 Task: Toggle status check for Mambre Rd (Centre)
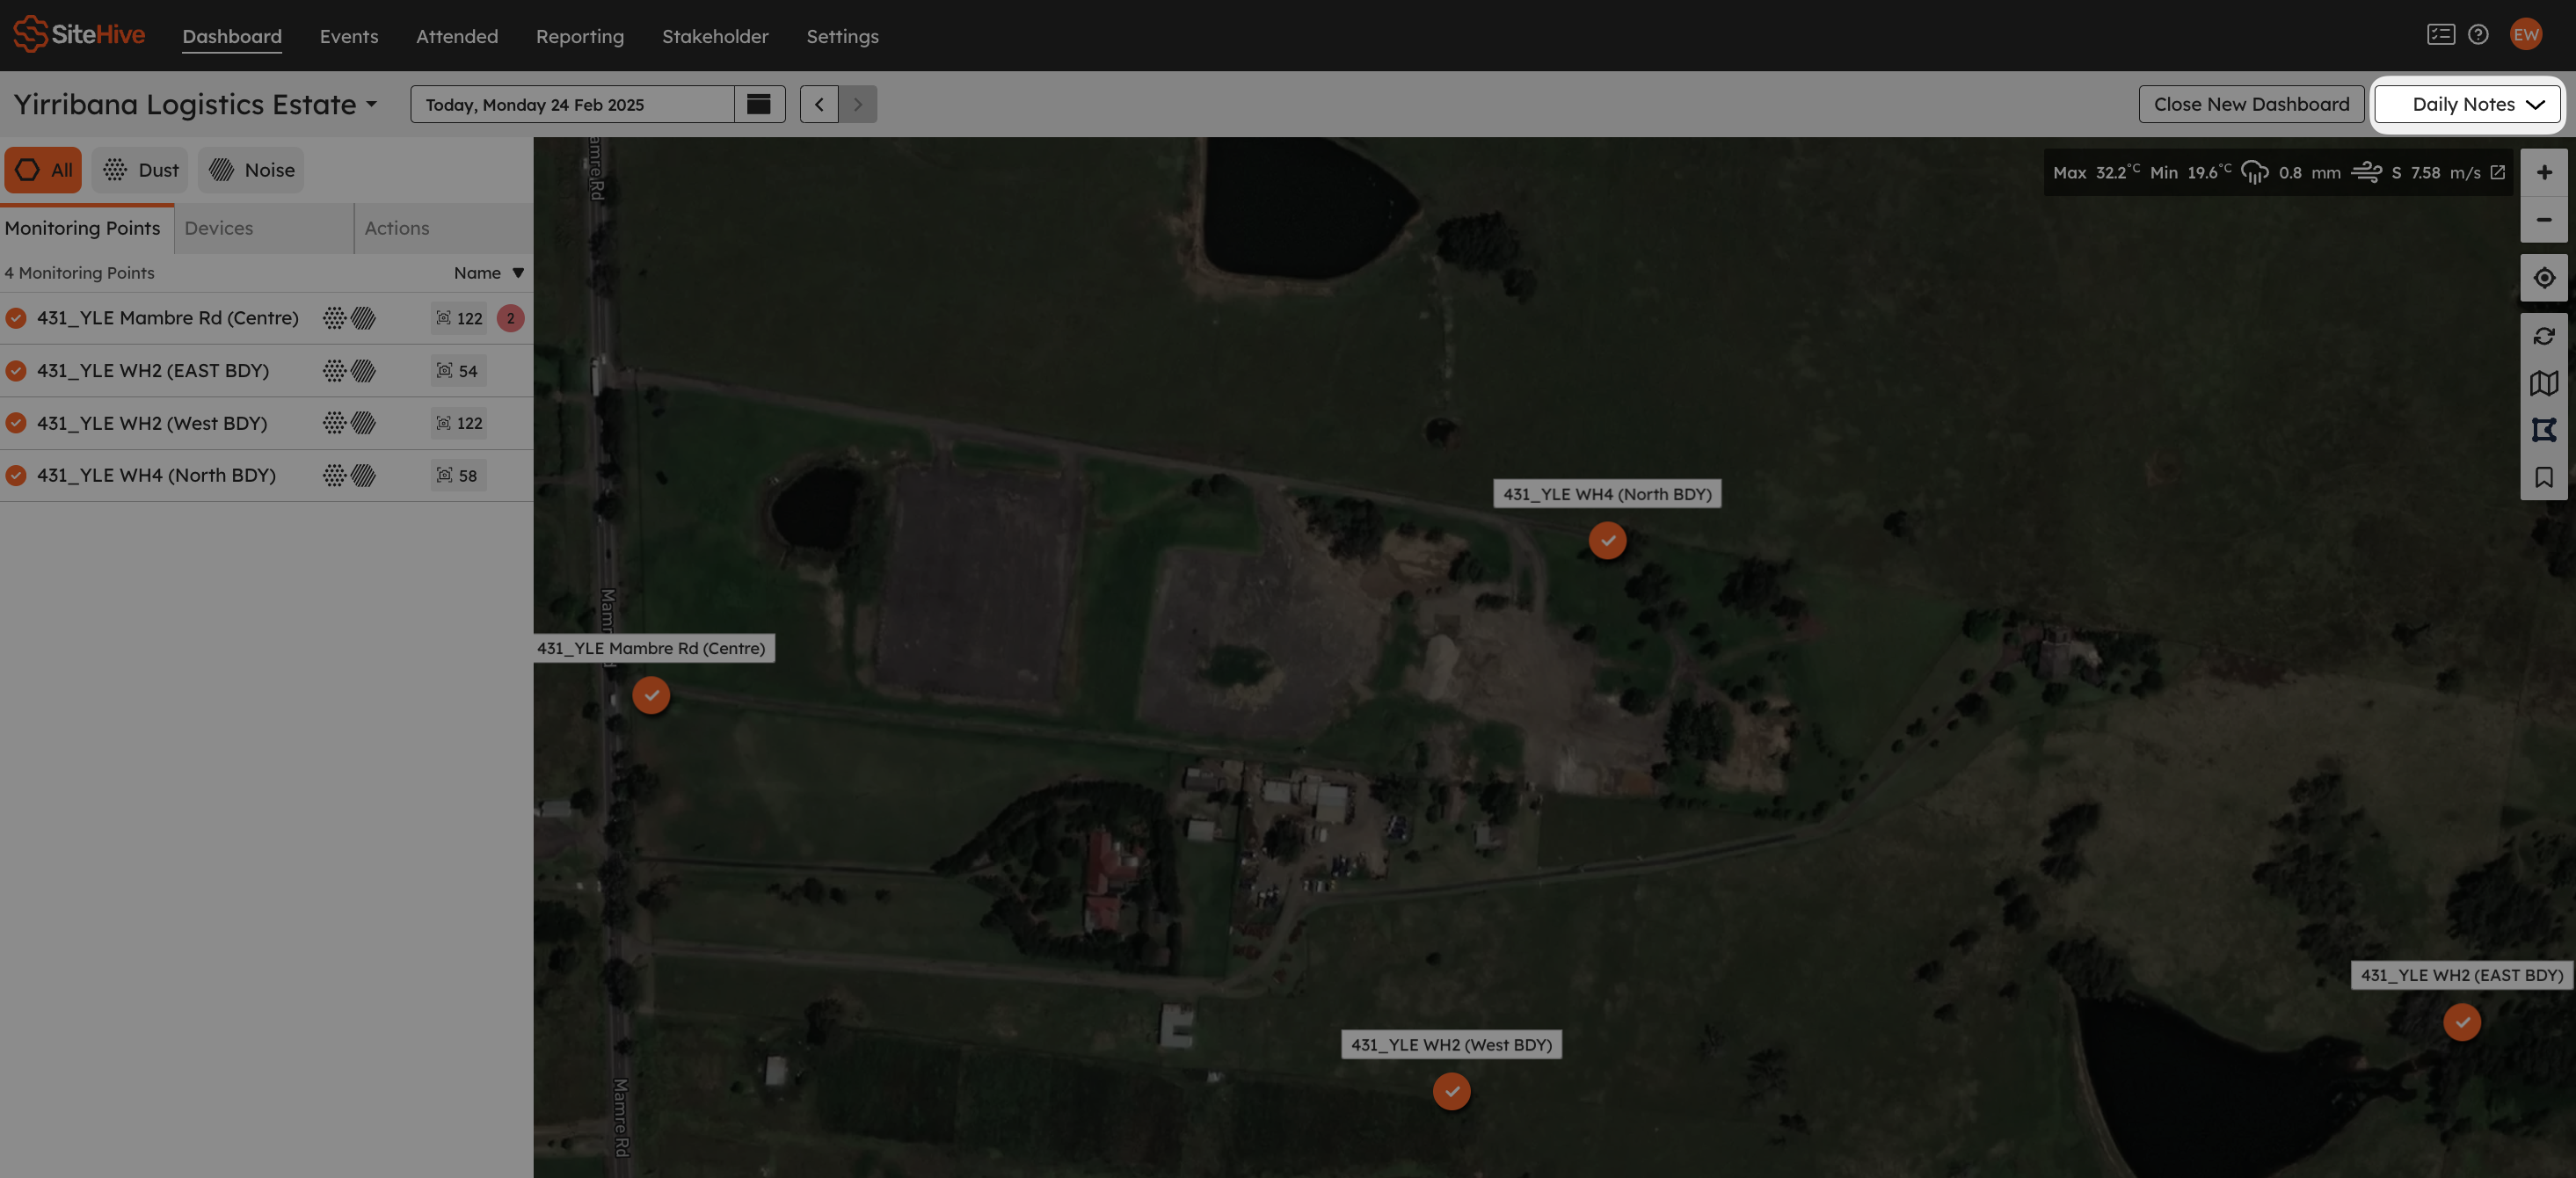pyautogui.click(x=16, y=318)
